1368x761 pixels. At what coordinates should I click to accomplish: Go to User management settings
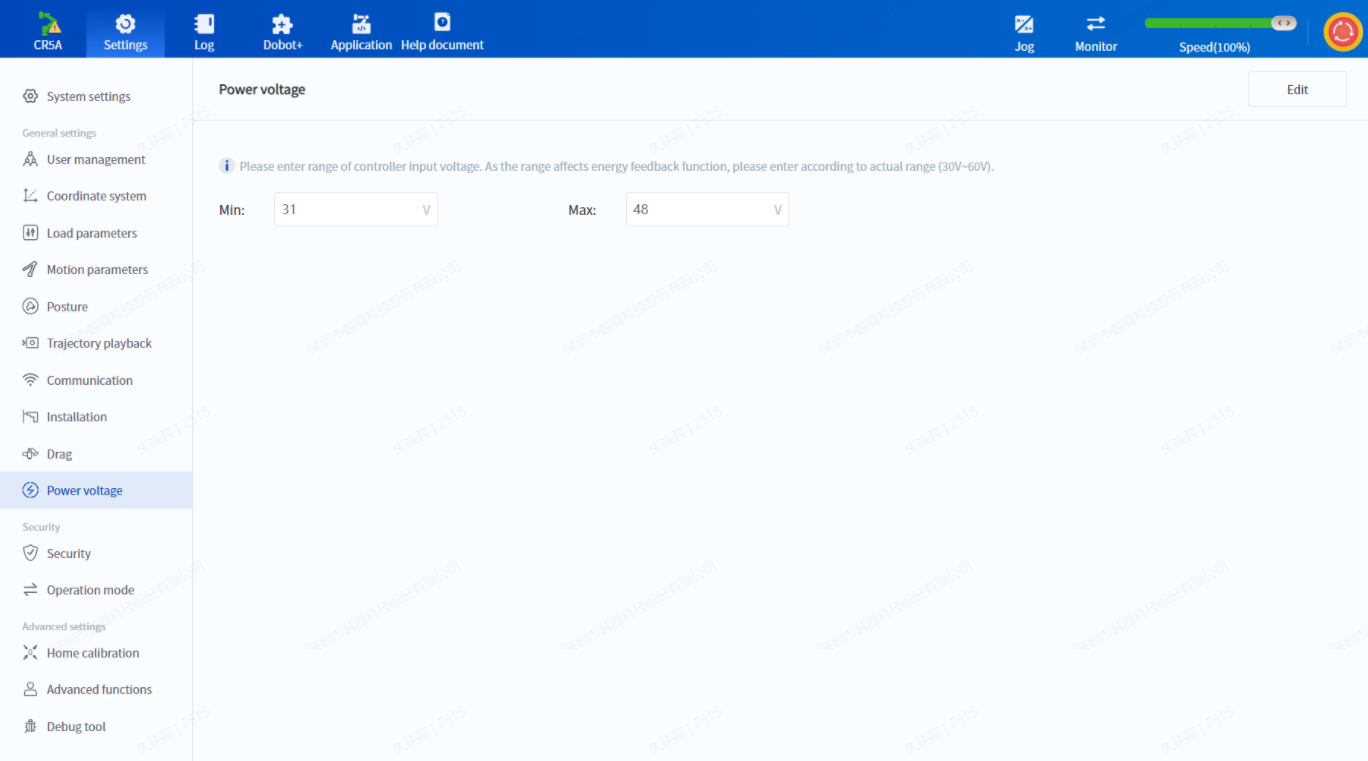[x=95, y=160]
